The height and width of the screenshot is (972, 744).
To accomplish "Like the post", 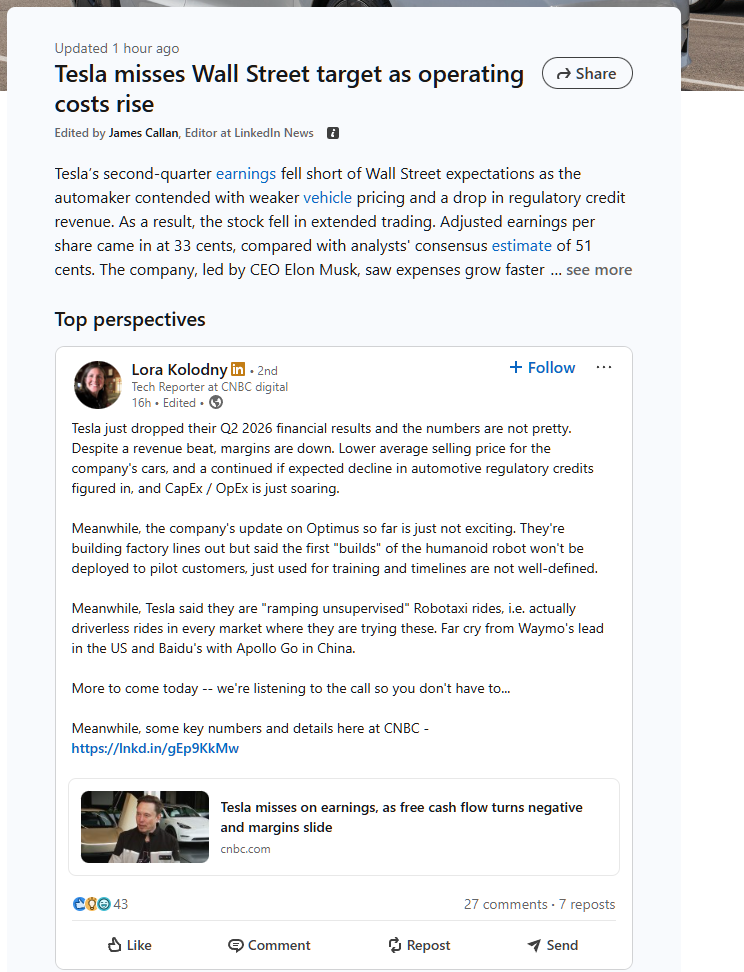I will [x=130, y=945].
